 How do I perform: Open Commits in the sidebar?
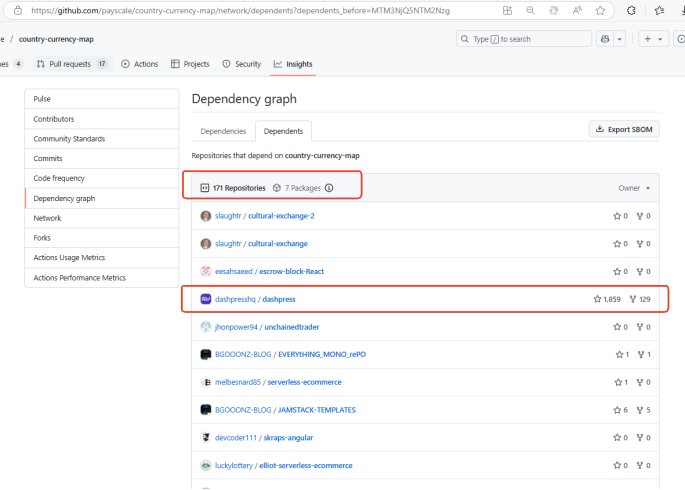pos(102,158)
